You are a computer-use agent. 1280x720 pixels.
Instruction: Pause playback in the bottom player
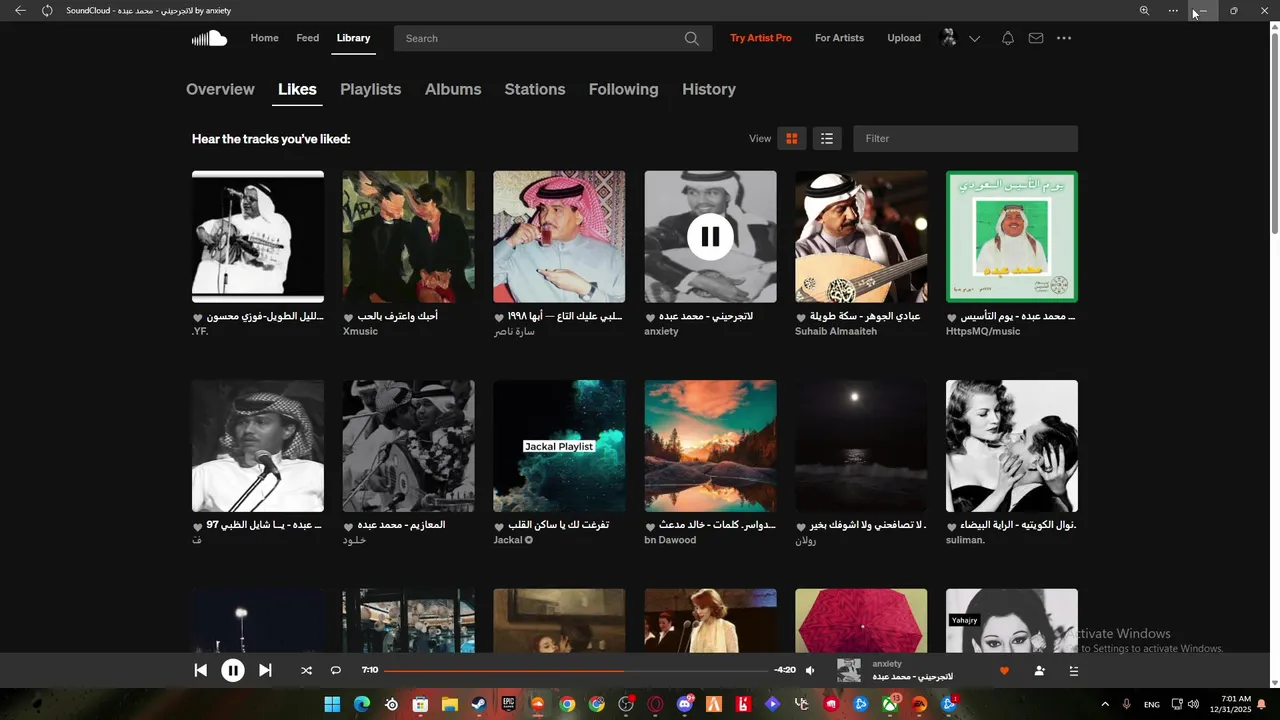(233, 671)
